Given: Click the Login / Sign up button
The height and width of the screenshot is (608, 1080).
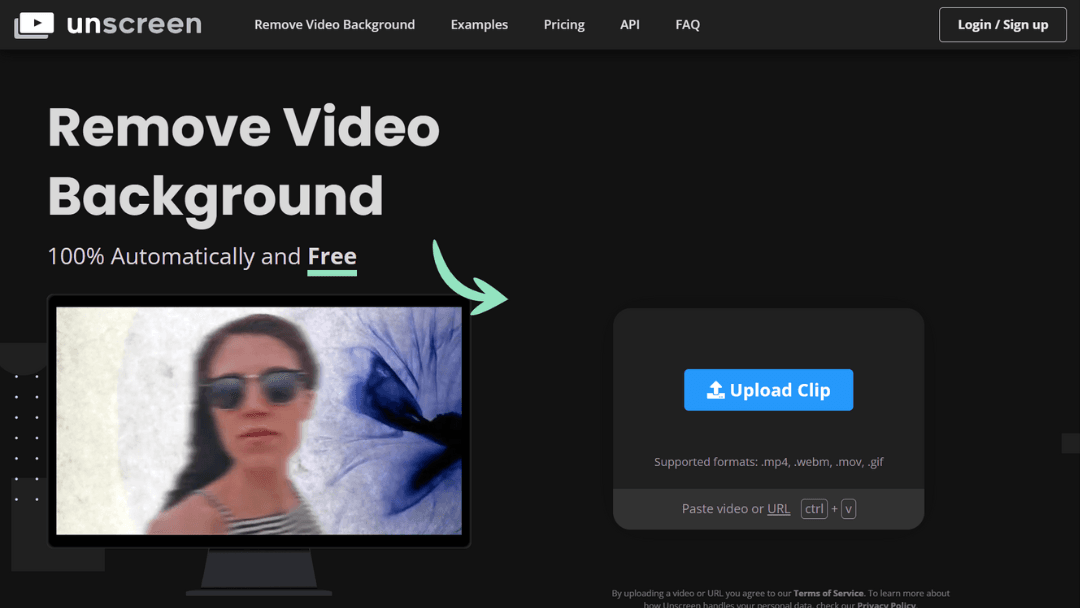Looking at the screenshot, I should 1002,24.
